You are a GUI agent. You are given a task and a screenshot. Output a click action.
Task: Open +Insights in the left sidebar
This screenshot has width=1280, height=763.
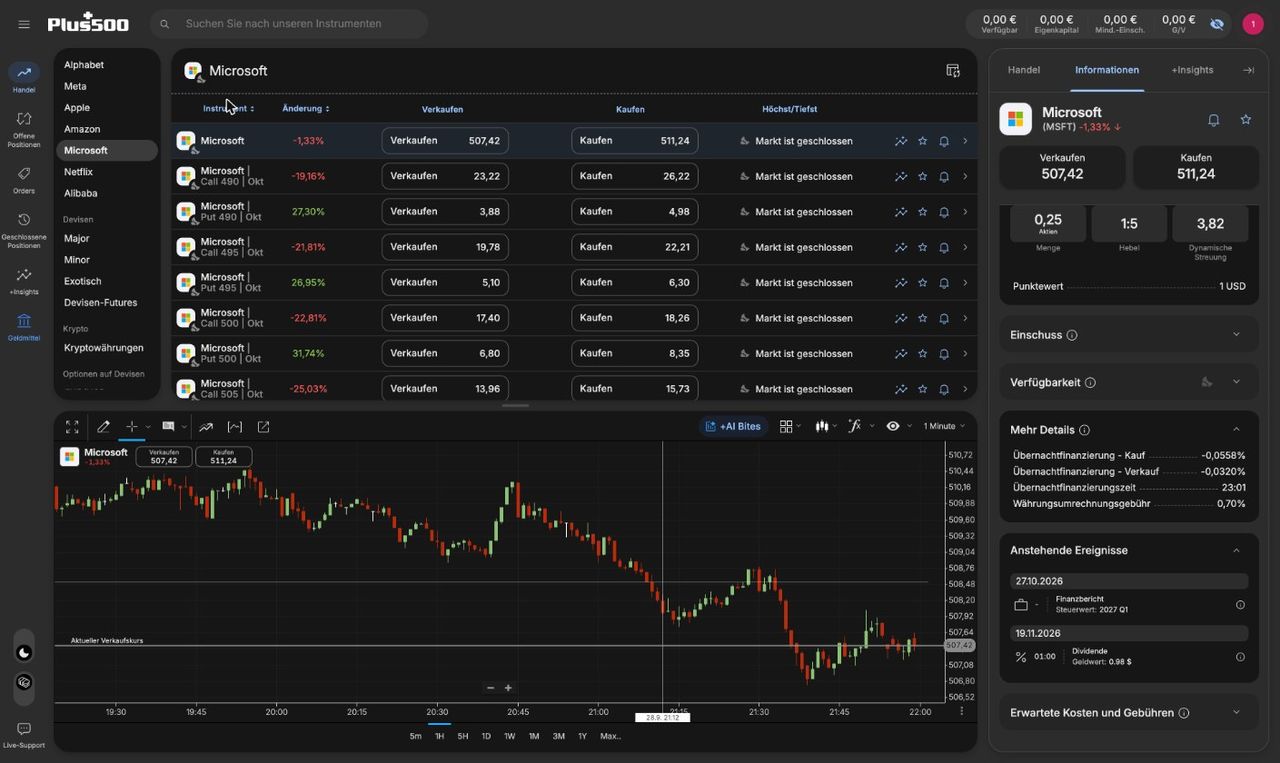(x=24, y=281)
